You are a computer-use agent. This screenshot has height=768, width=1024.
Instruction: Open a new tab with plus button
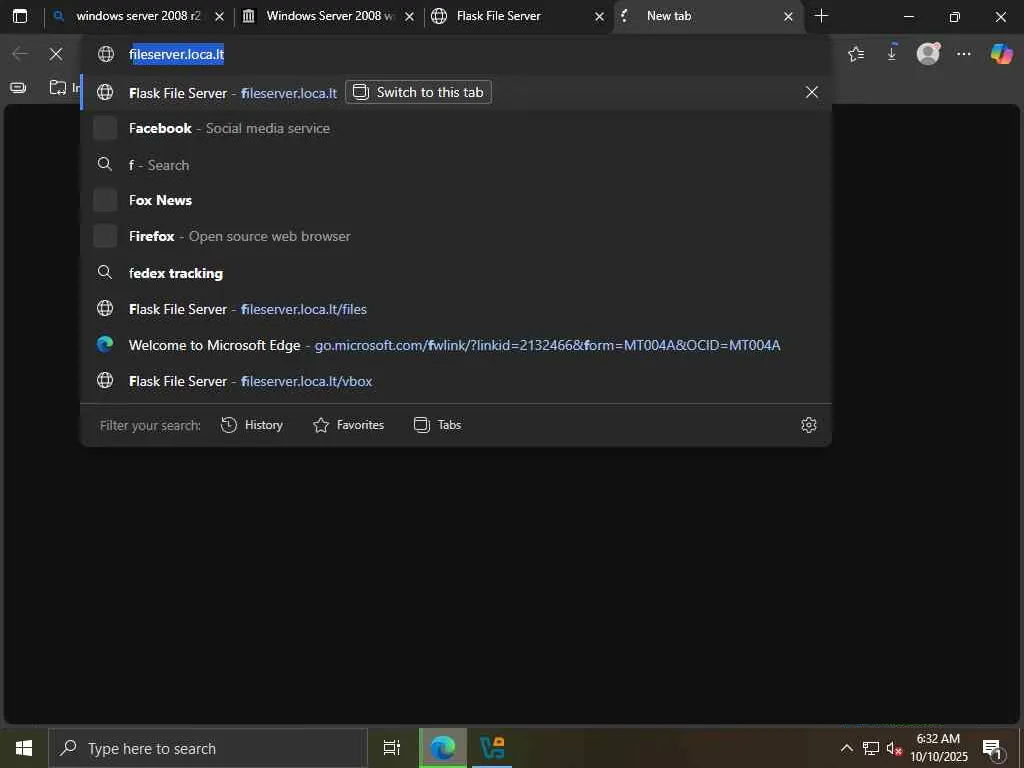pos(822,16)
